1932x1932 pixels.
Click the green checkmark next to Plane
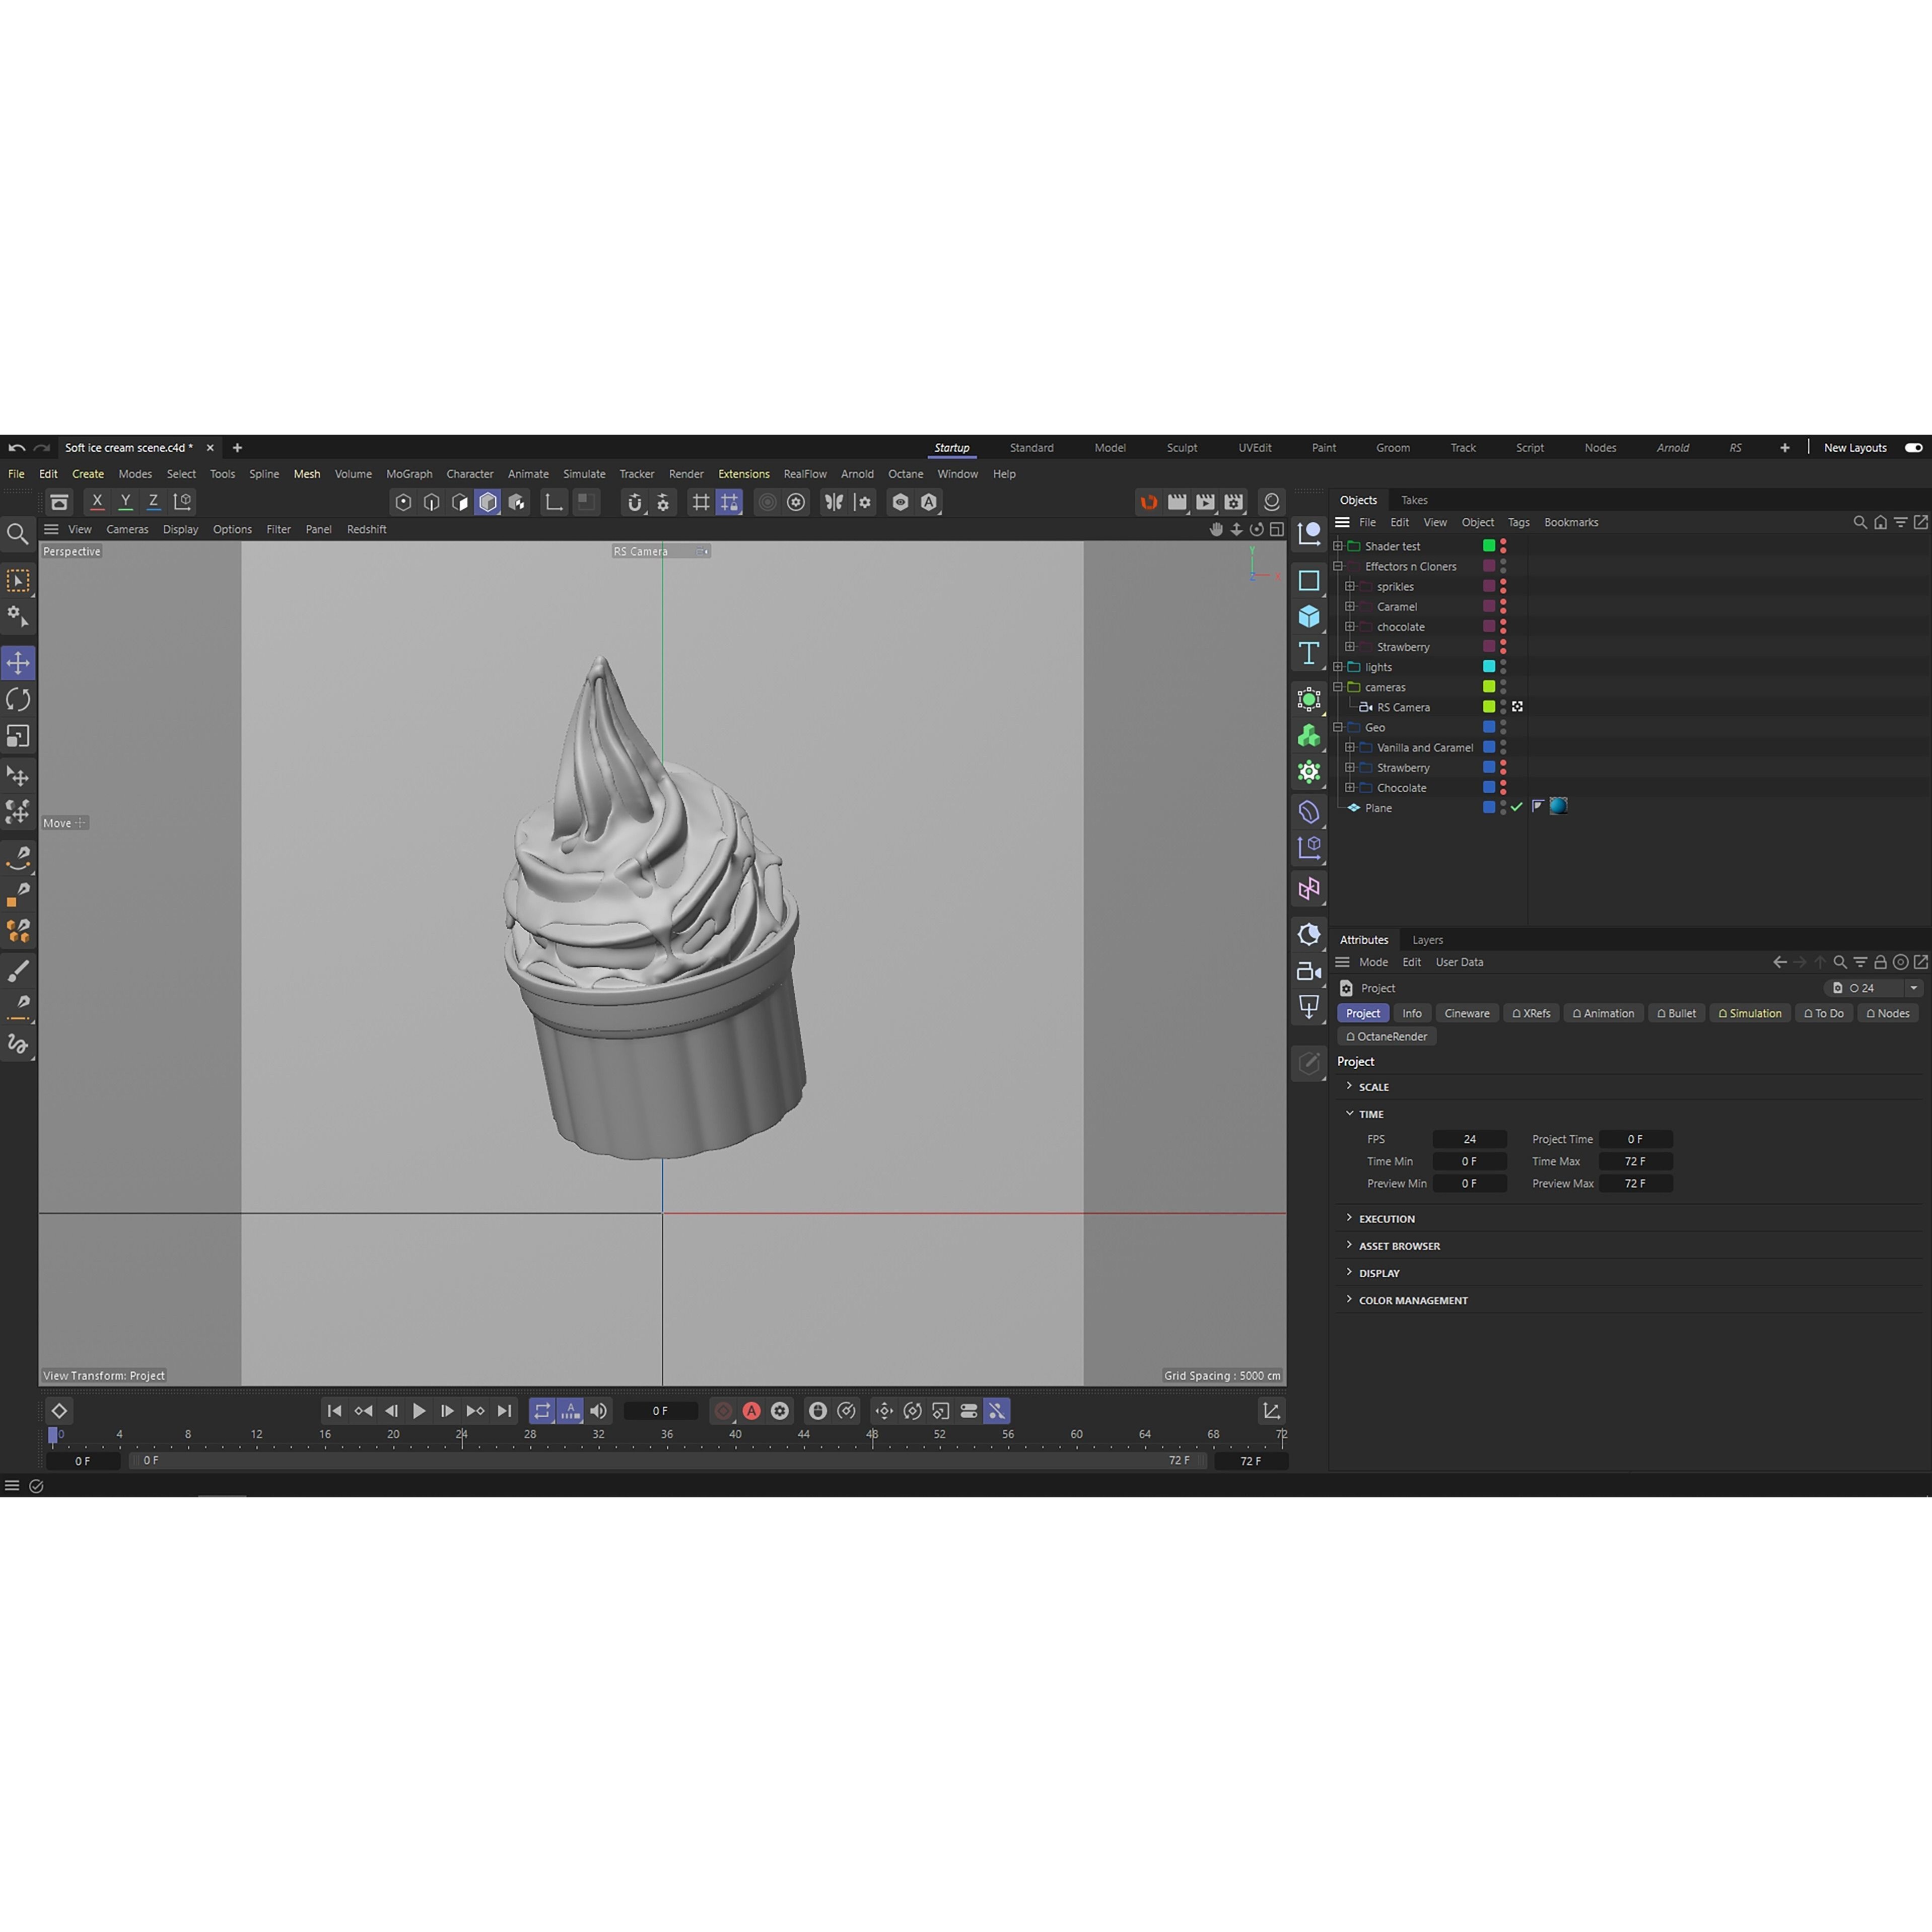[x=1516, y=808]
